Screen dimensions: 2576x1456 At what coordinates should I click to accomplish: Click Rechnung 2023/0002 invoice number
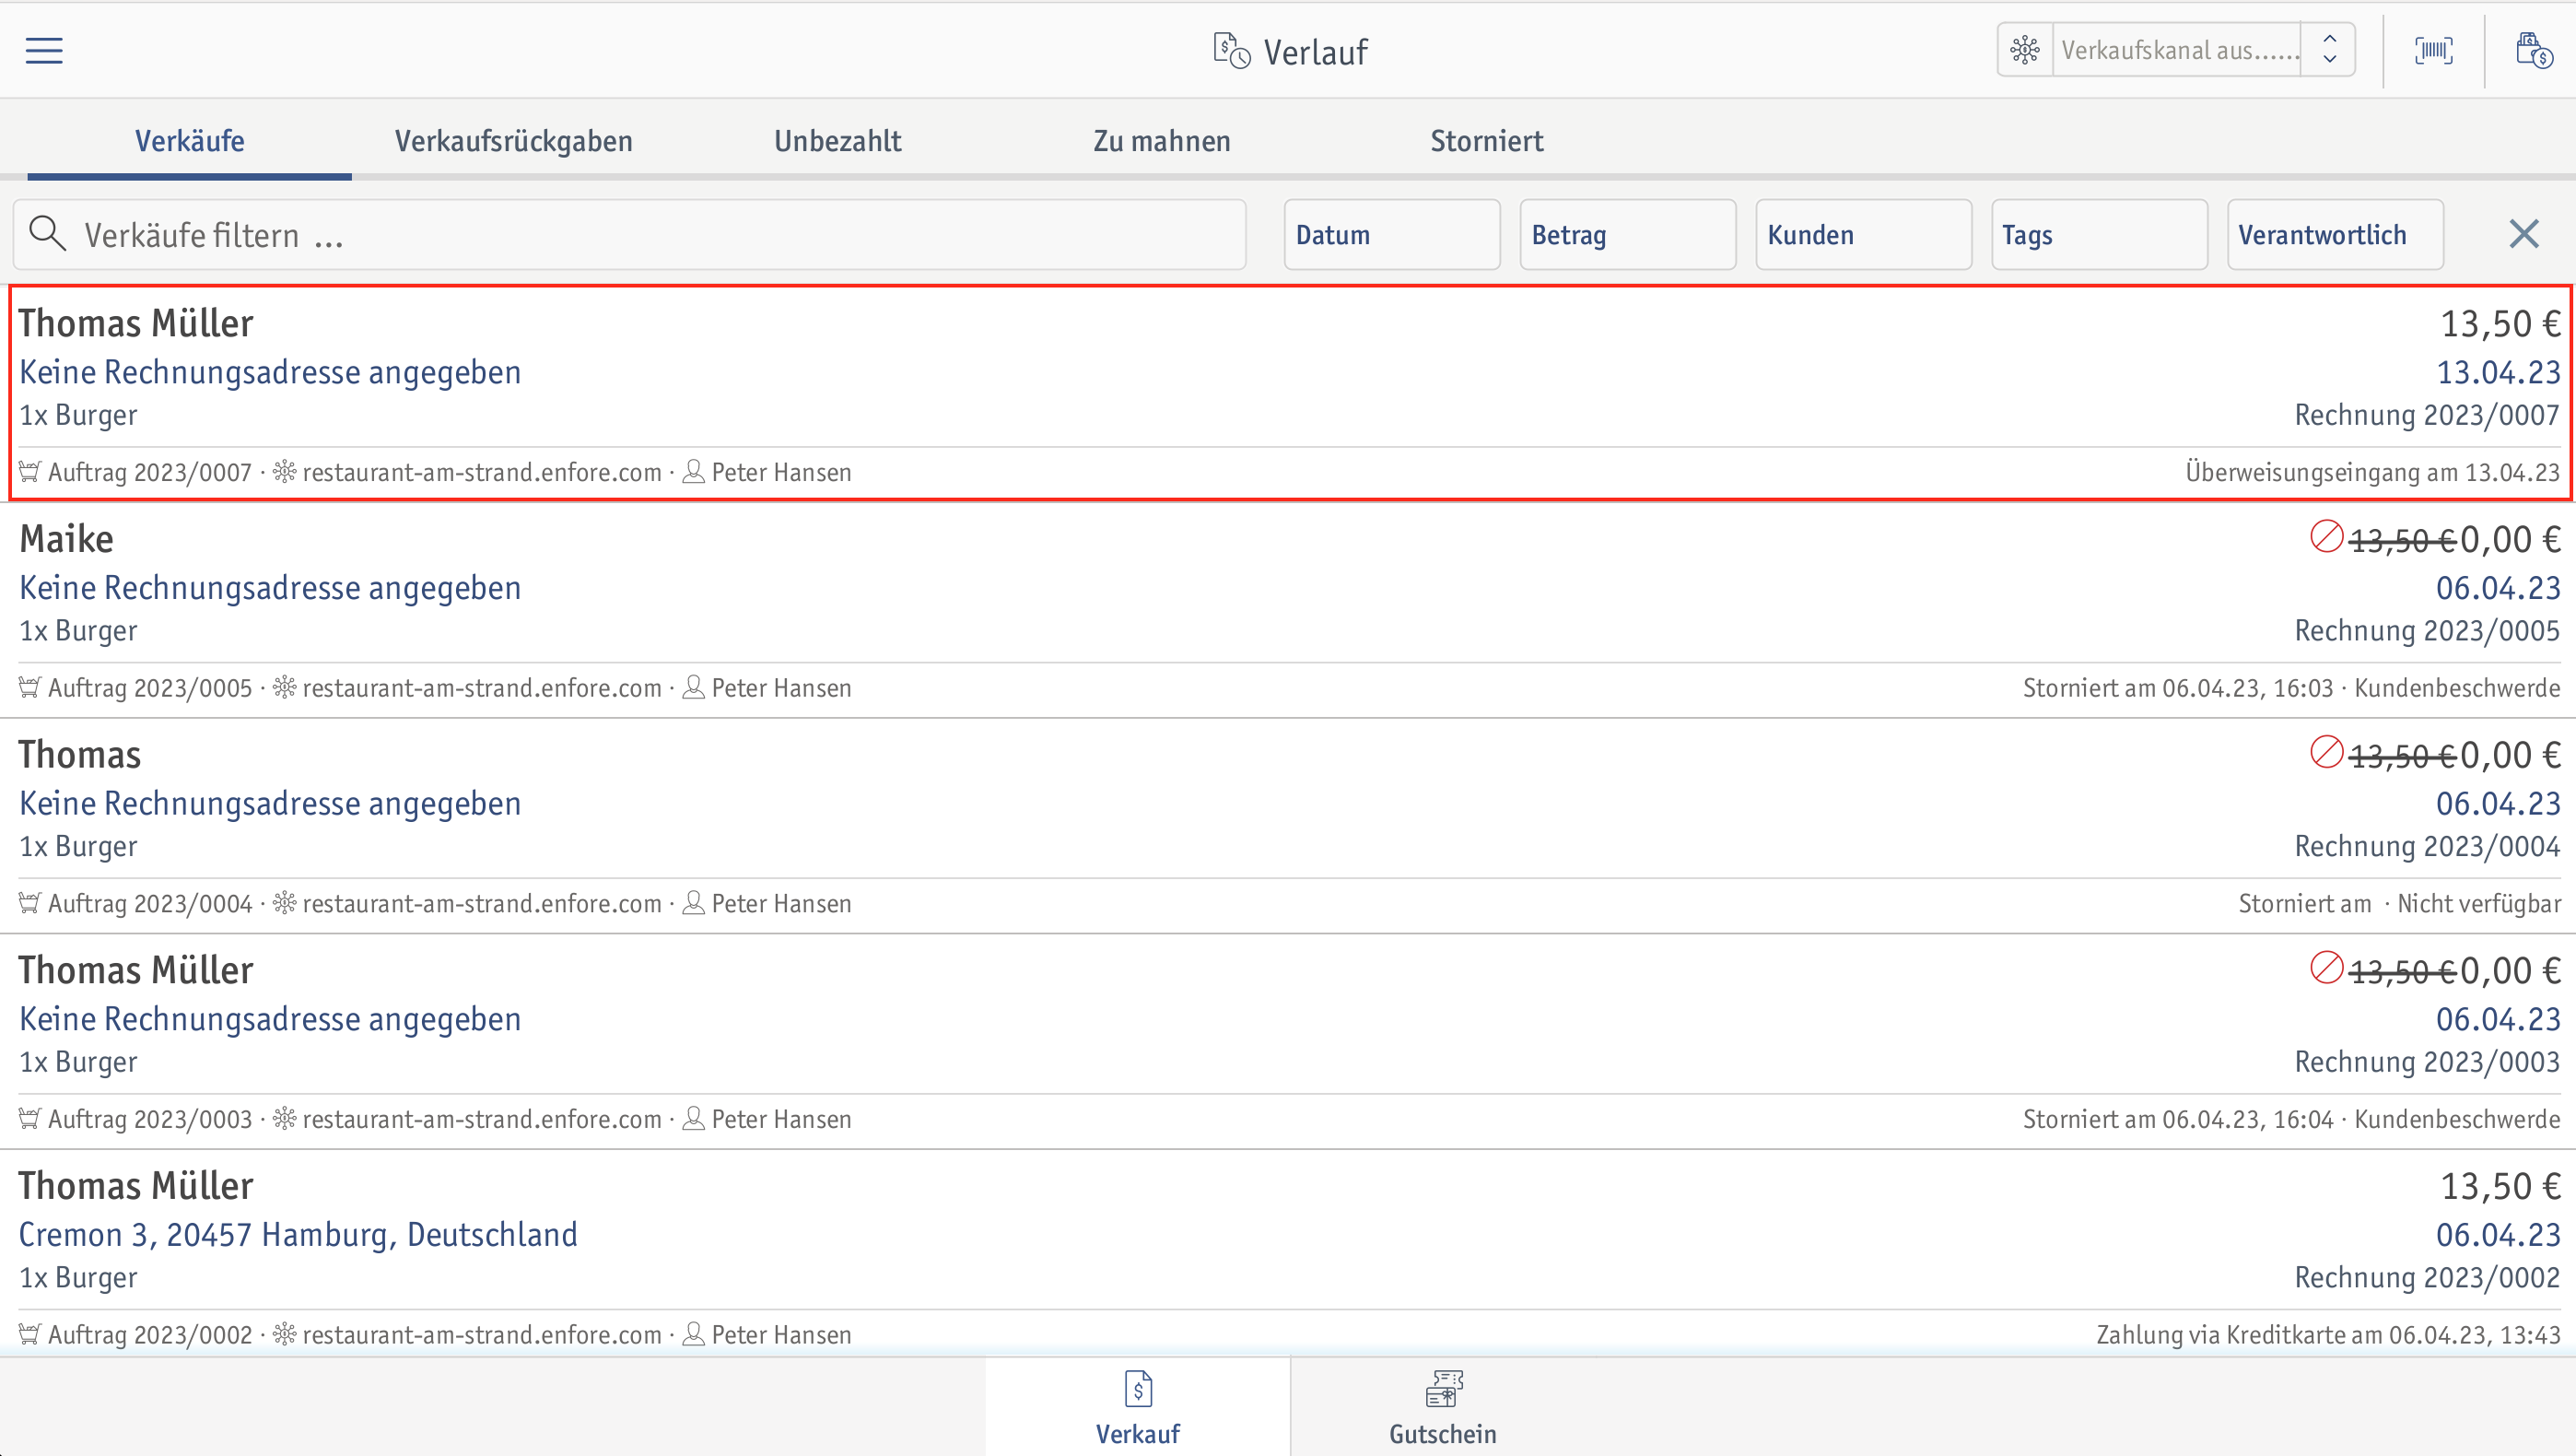coord(2427,1278)
